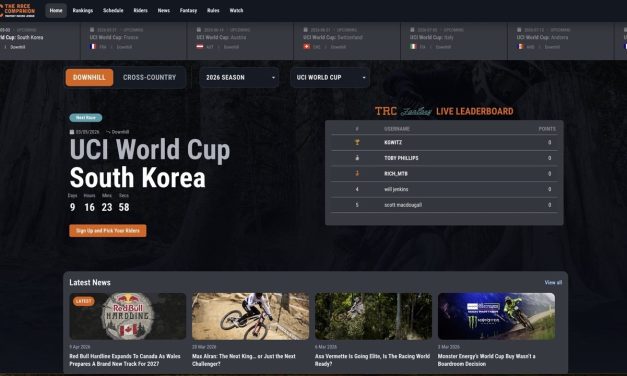Image resolution: width=627 pixels, height=376 pixels.
Task: Click the LATEST badge on news card
Action: pos(84,301)
